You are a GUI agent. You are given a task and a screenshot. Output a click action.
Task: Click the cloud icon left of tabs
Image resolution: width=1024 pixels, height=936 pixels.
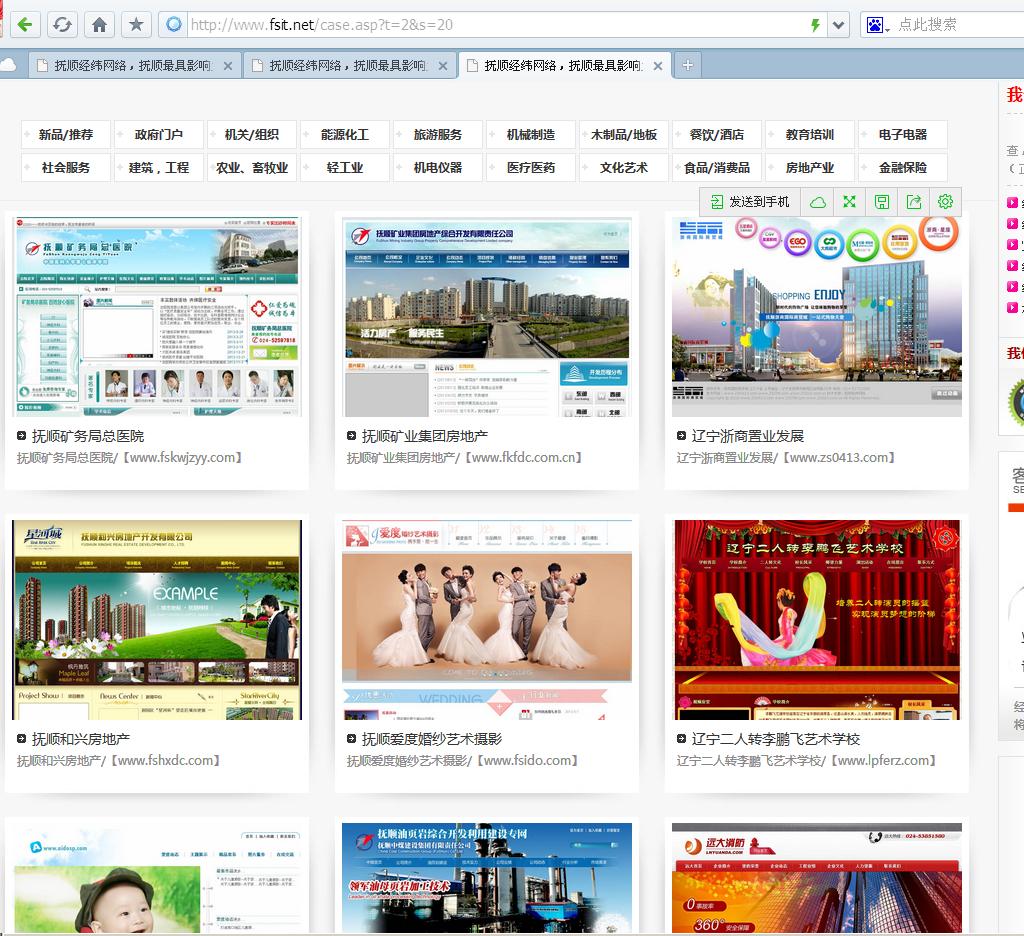pyautogui.click(x=8, y=65)
